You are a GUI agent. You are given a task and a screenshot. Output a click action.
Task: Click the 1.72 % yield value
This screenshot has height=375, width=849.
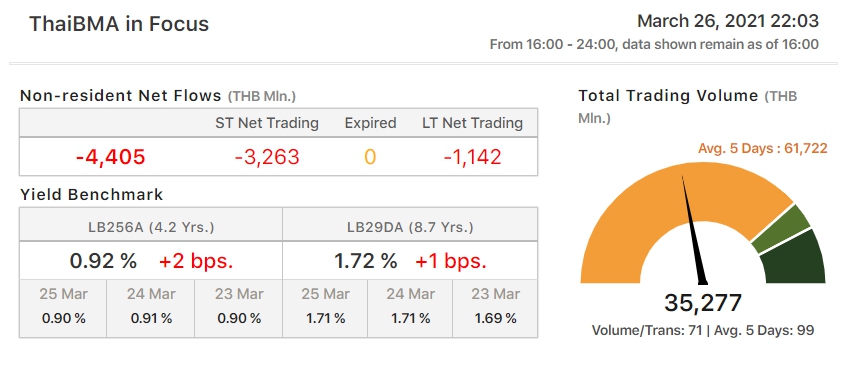coord(365,261)
